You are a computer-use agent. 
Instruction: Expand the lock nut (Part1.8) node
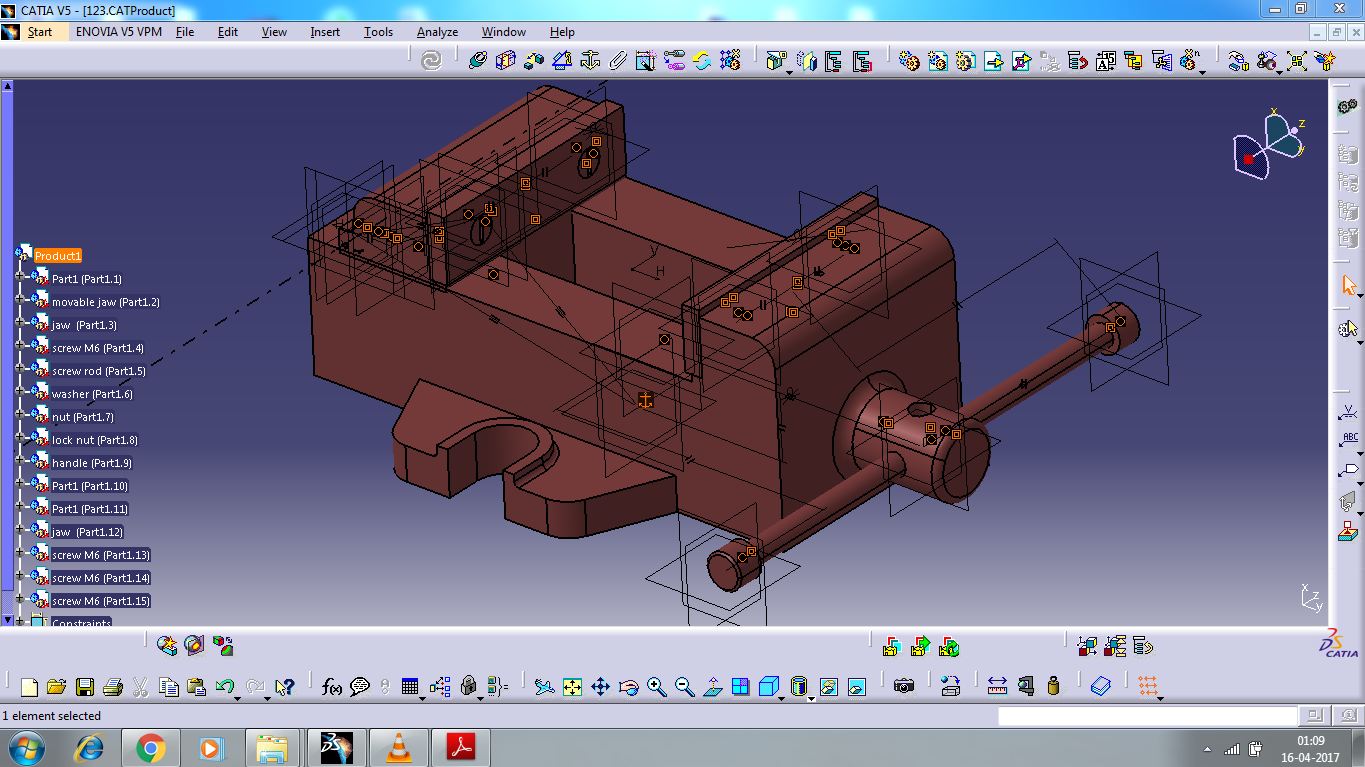[19, 439]
